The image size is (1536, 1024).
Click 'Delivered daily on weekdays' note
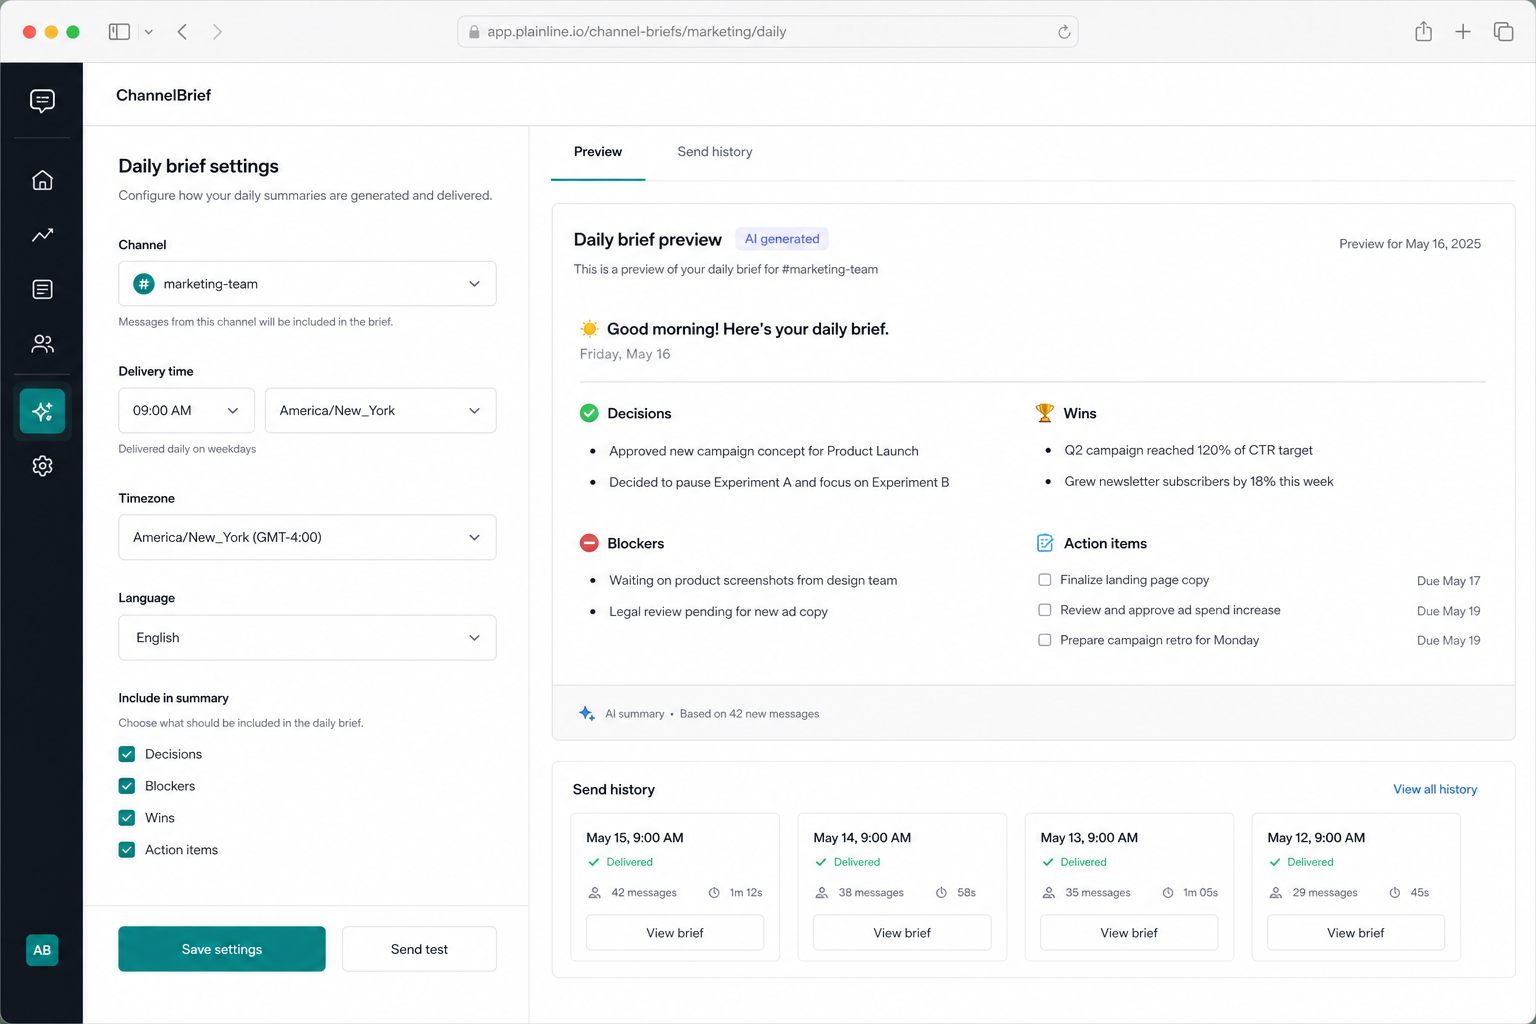(187, 449)
